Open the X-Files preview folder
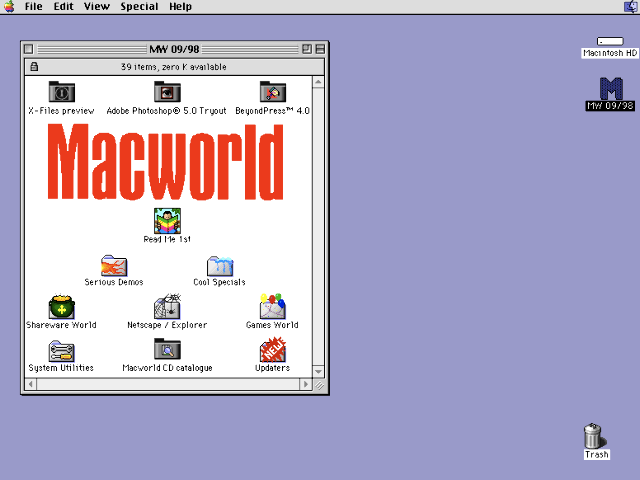This screenshot has width=640, height=480. point(62,92)
